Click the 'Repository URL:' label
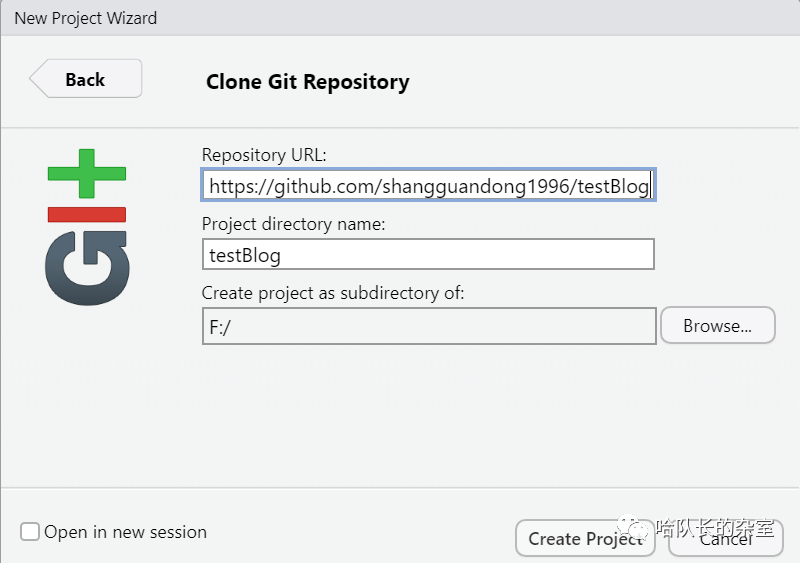The width and height of the screenshot is (800, 563). [264, 155]
